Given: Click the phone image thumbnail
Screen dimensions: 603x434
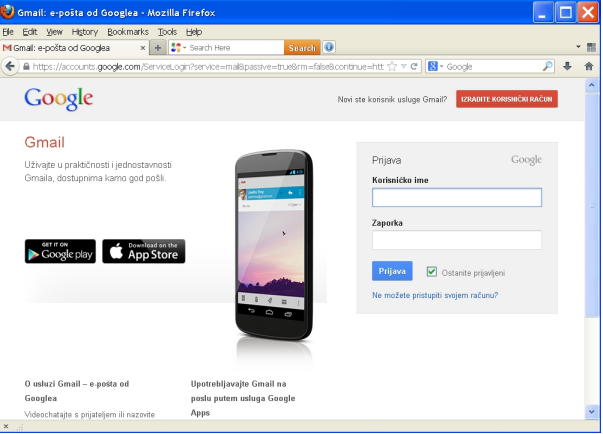Looking at the screenshot, I should point(273,244).
